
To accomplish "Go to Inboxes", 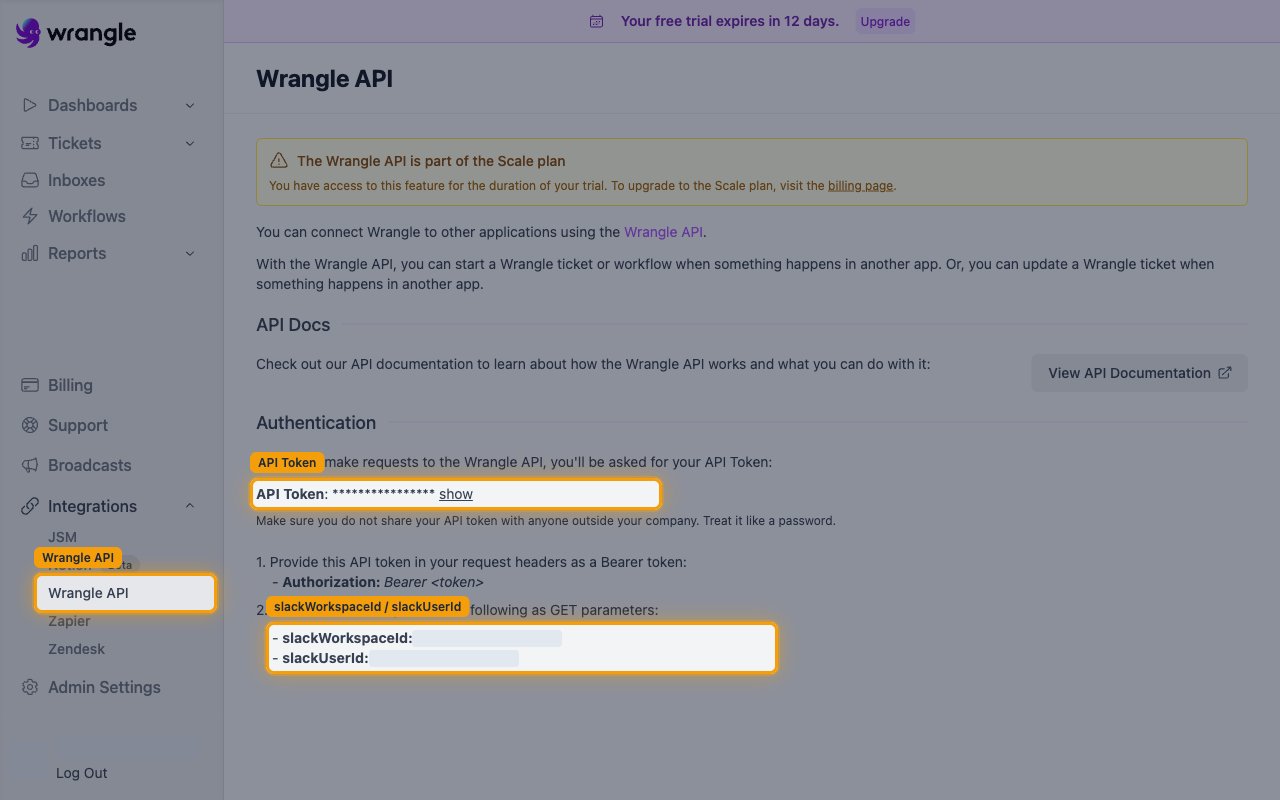I will click(x=77, y=180).
